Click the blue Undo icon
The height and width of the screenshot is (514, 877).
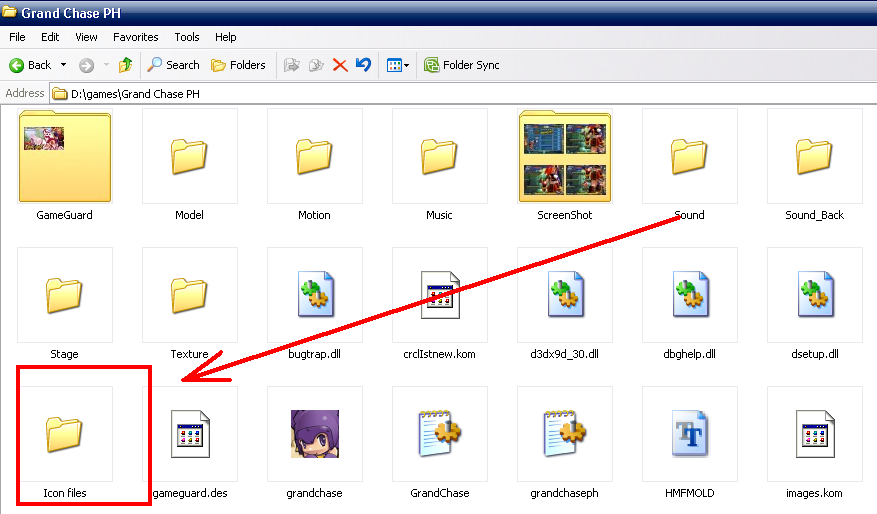pos(364,65)
